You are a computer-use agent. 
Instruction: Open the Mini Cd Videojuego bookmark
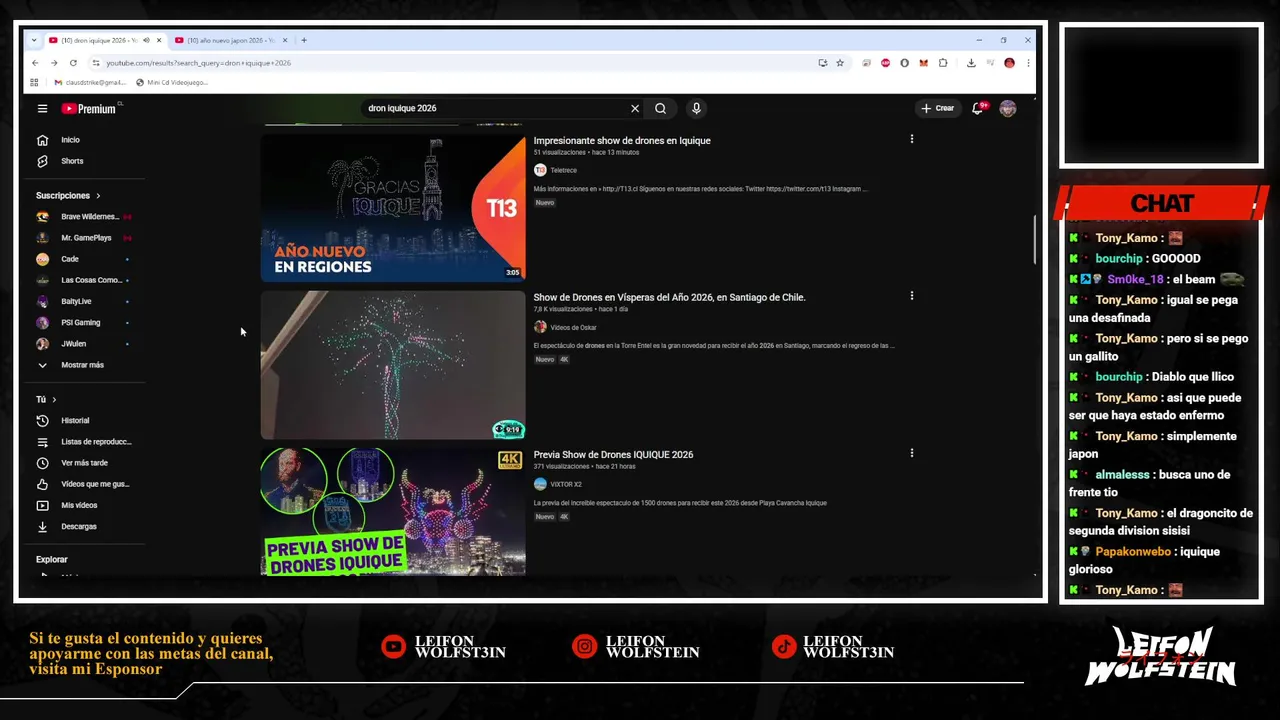click(172, 83)
